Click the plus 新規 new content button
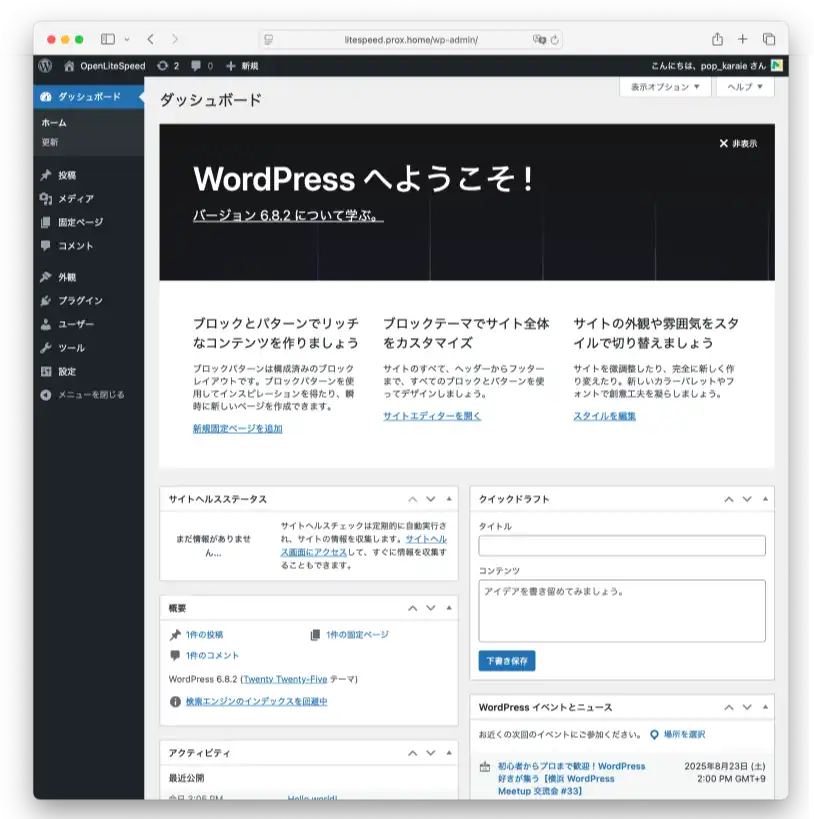This screenshot has height=819, width=814. 242,66
